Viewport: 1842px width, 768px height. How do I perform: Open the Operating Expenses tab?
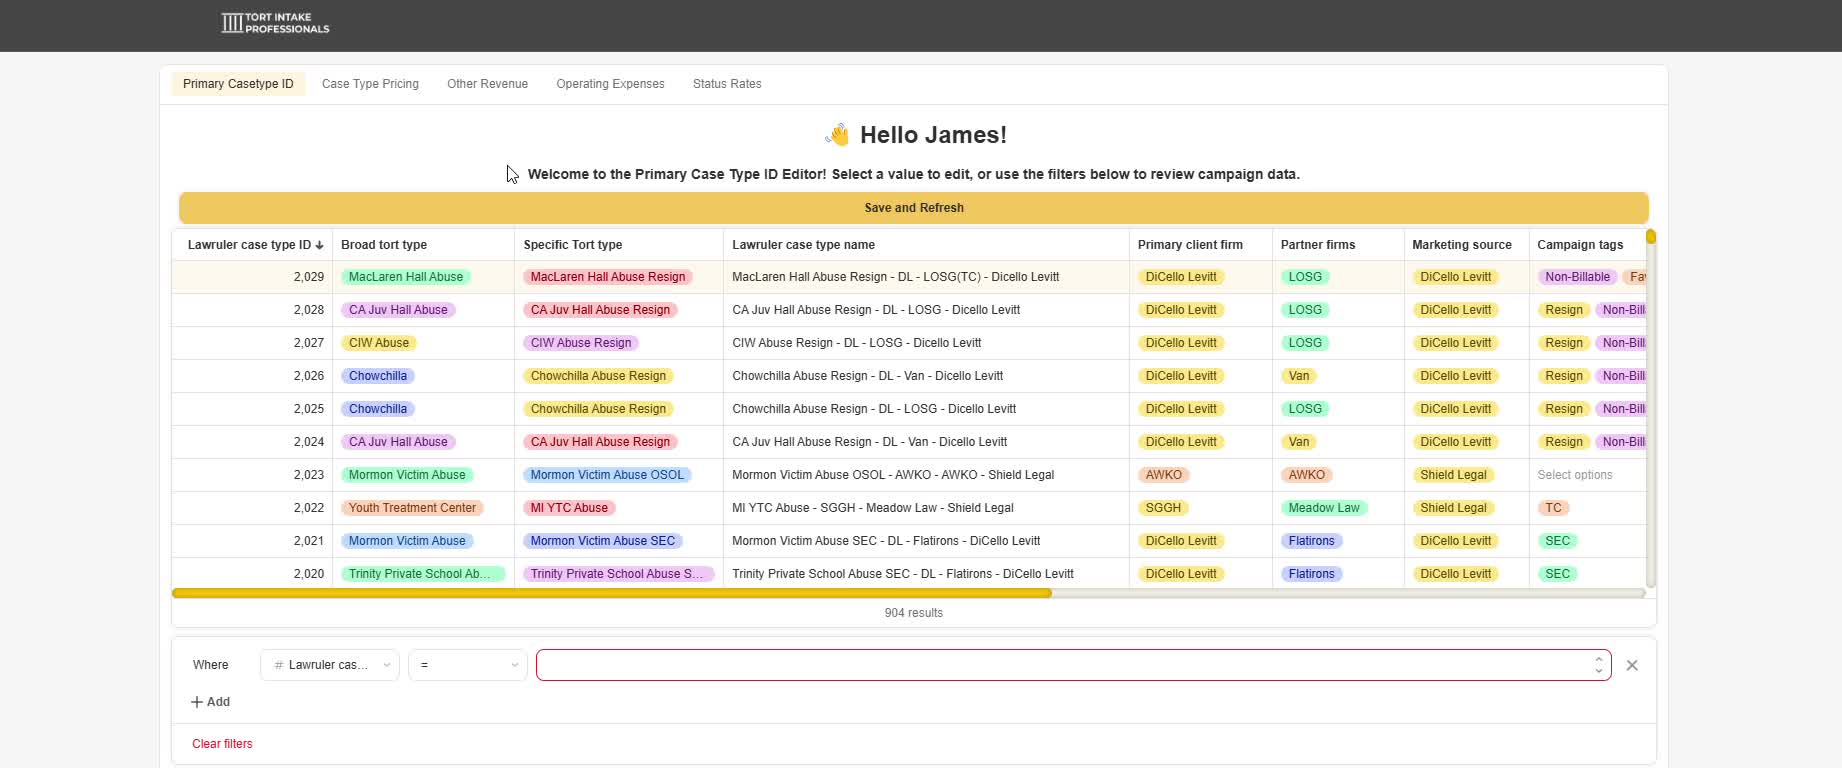[x=610, y=84]
